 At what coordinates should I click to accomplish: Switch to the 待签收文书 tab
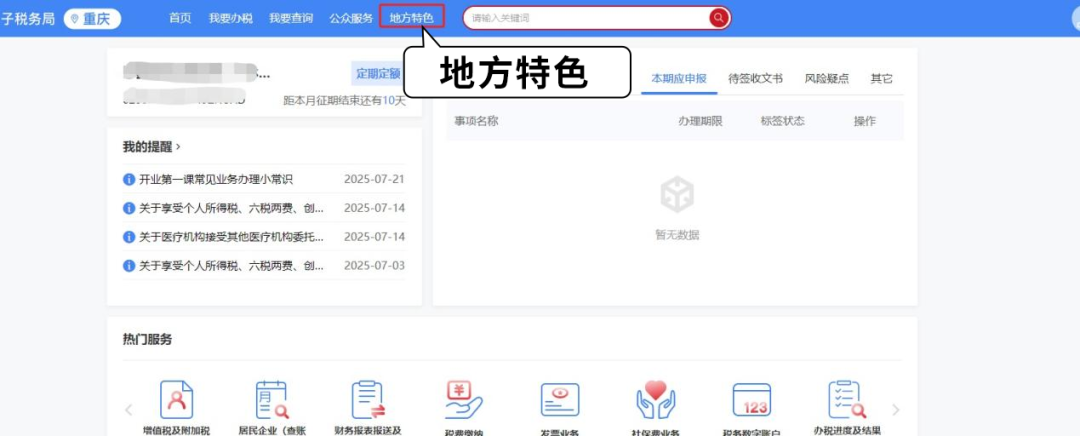coord(756,79)
